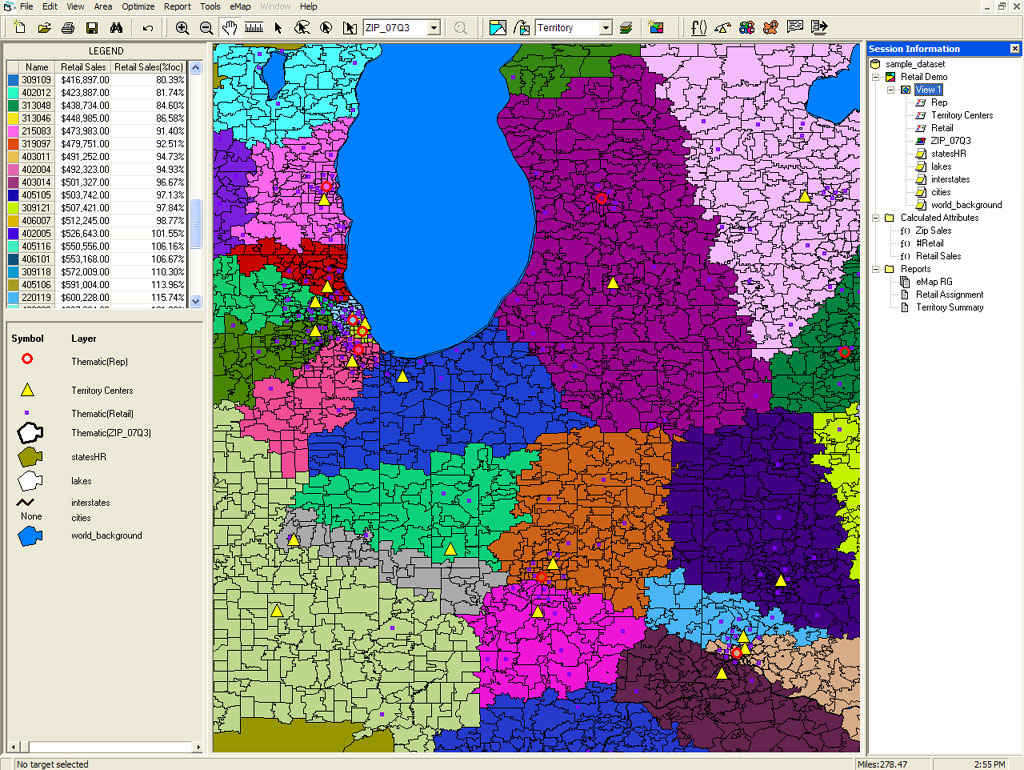Open the Optimize menu
Viewport: 1024px width, 770px height.
(x=138, y=6)
